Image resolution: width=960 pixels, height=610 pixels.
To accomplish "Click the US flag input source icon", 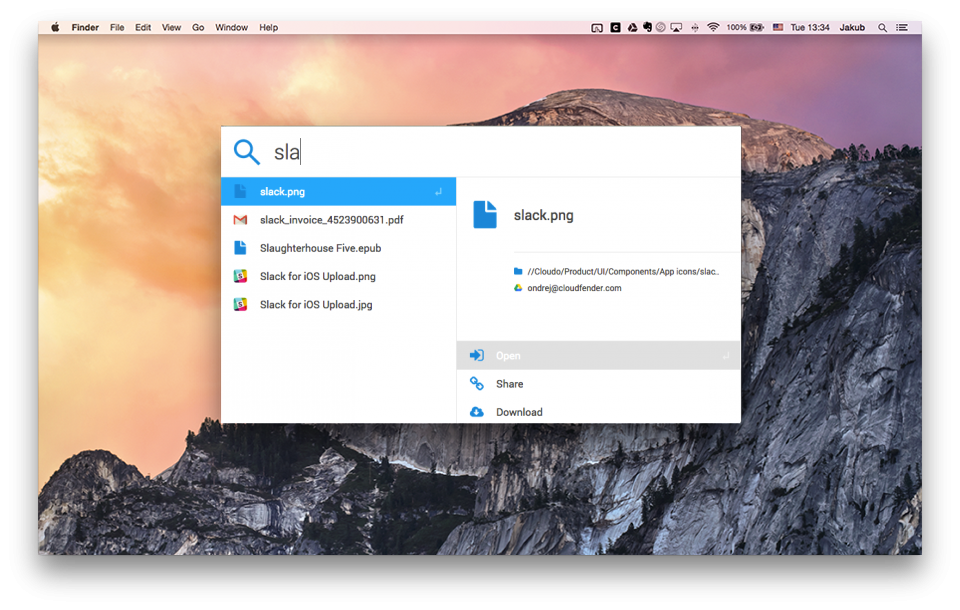I will coord(778,28).
